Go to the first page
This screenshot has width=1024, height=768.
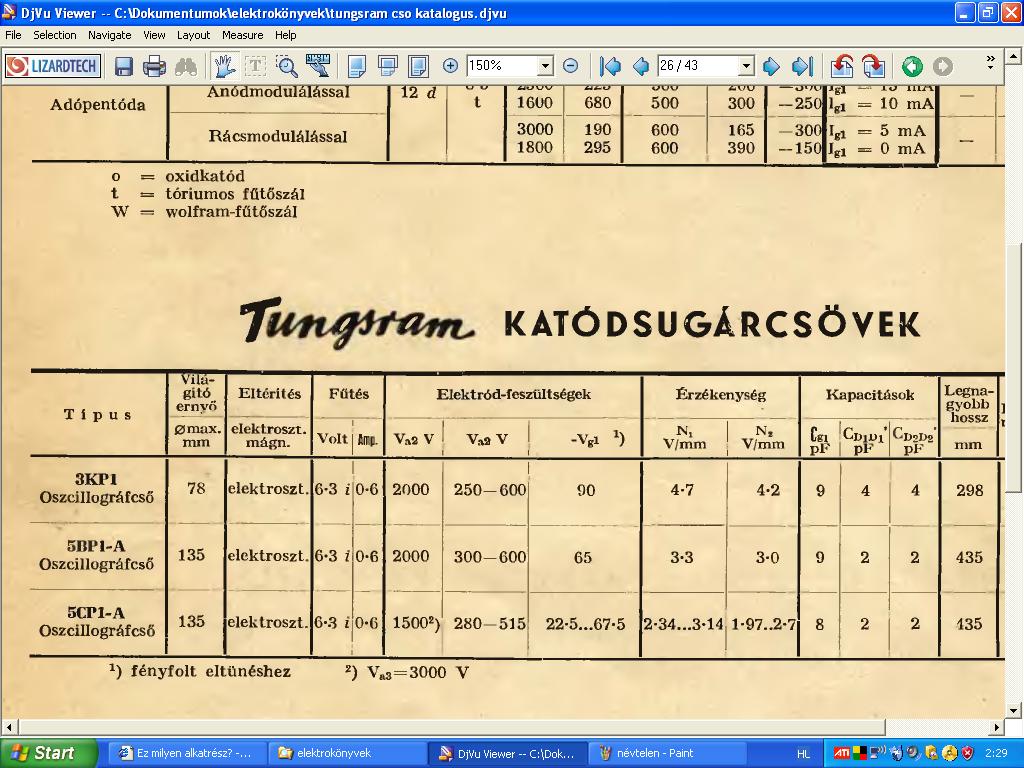pyautogui.click(x=610, y=66)
